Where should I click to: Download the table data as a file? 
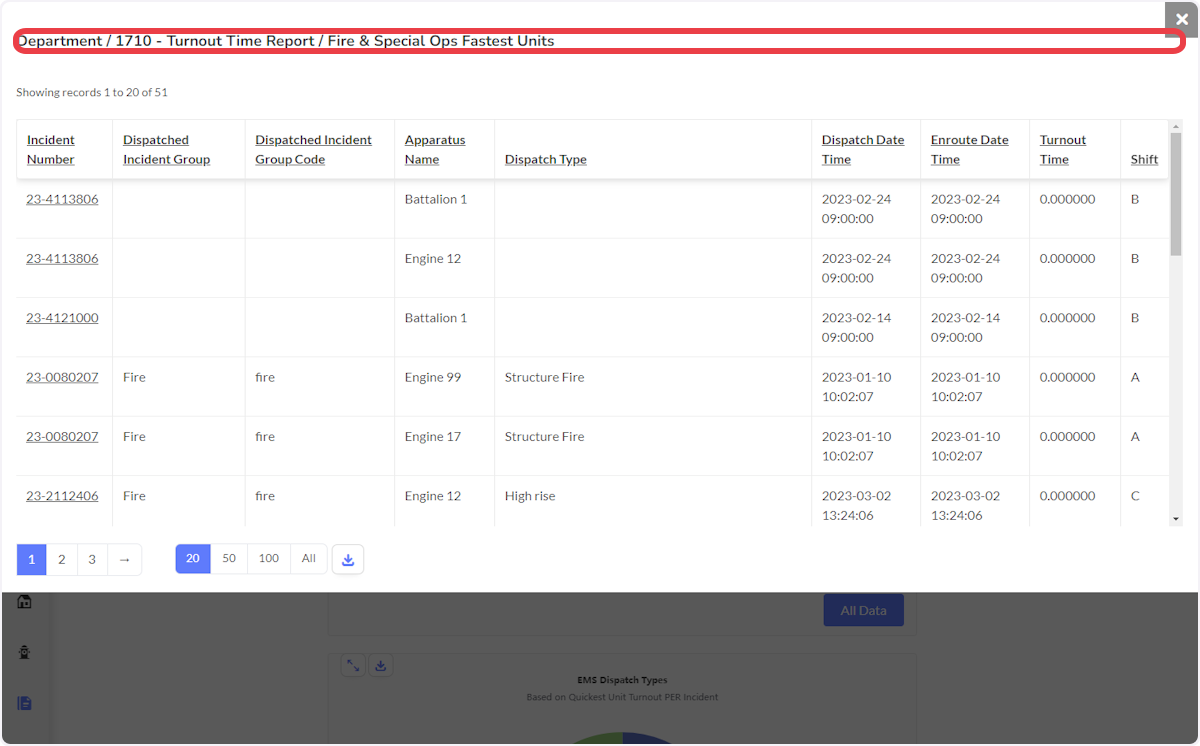click(x=348, y=559)
